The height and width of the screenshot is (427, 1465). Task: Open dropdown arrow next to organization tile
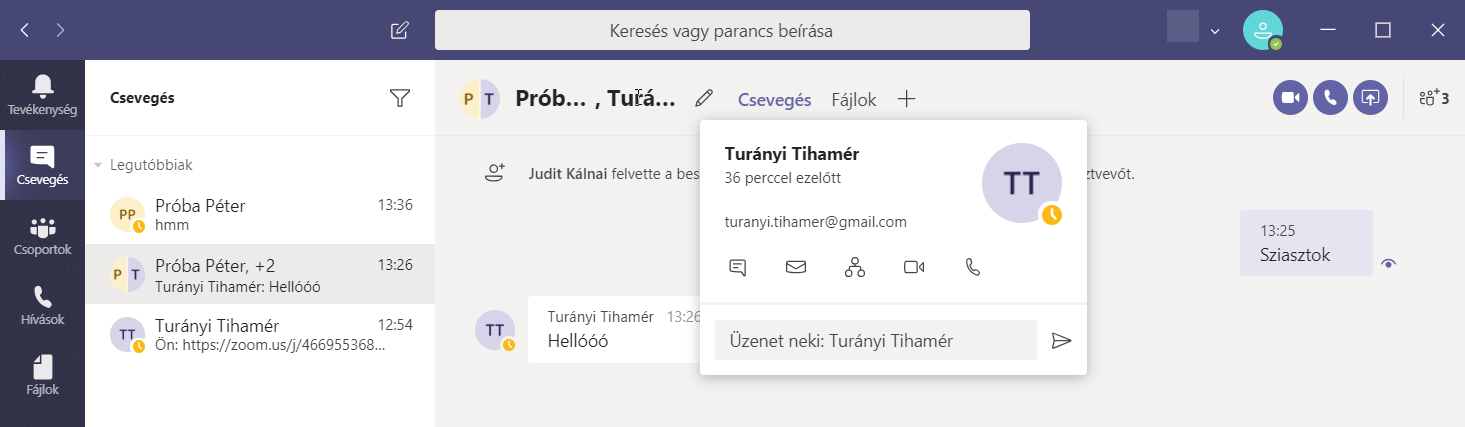point(1215,31)
